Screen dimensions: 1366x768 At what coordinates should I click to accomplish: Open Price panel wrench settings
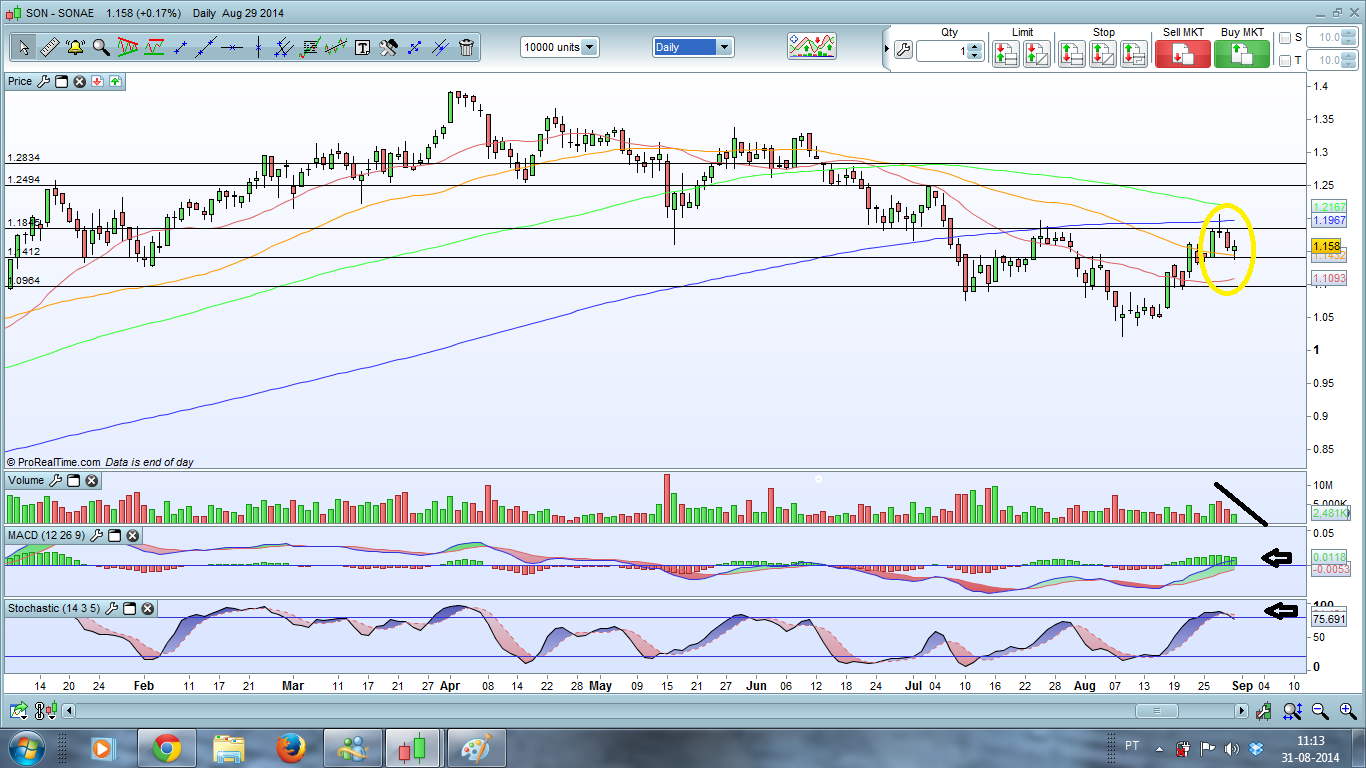pos(43,81)
